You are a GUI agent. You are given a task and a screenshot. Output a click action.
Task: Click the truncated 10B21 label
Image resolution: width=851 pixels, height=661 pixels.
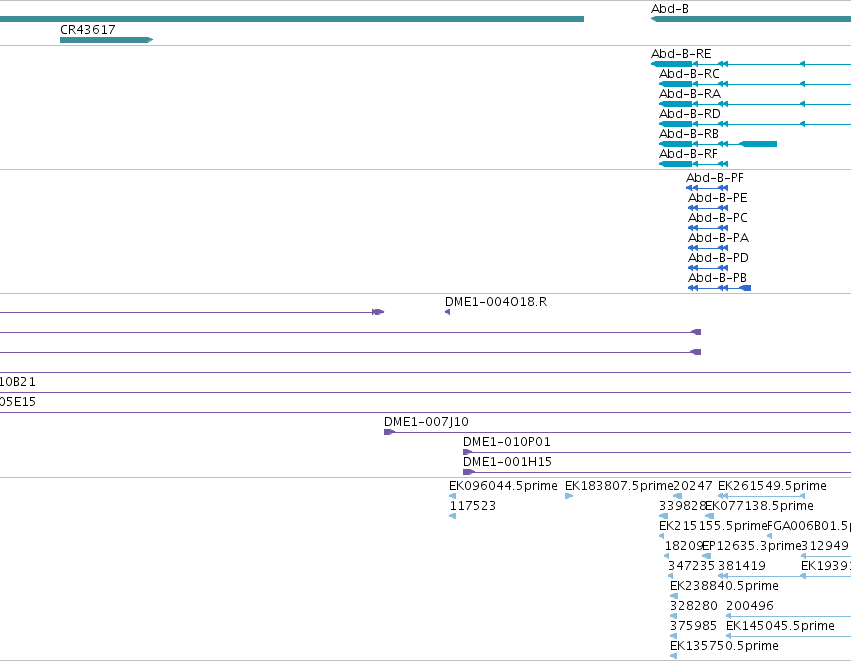[x=17, y=382]
